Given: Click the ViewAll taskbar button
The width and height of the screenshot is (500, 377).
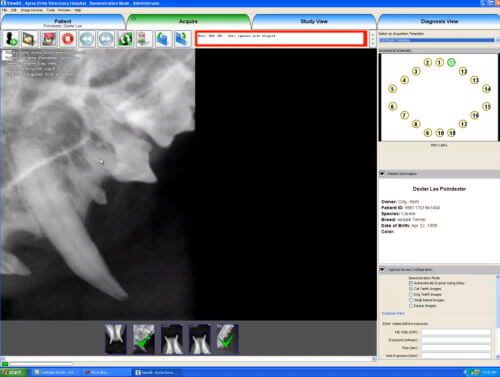Looking at the screenshot, I should tap(157, 372).
